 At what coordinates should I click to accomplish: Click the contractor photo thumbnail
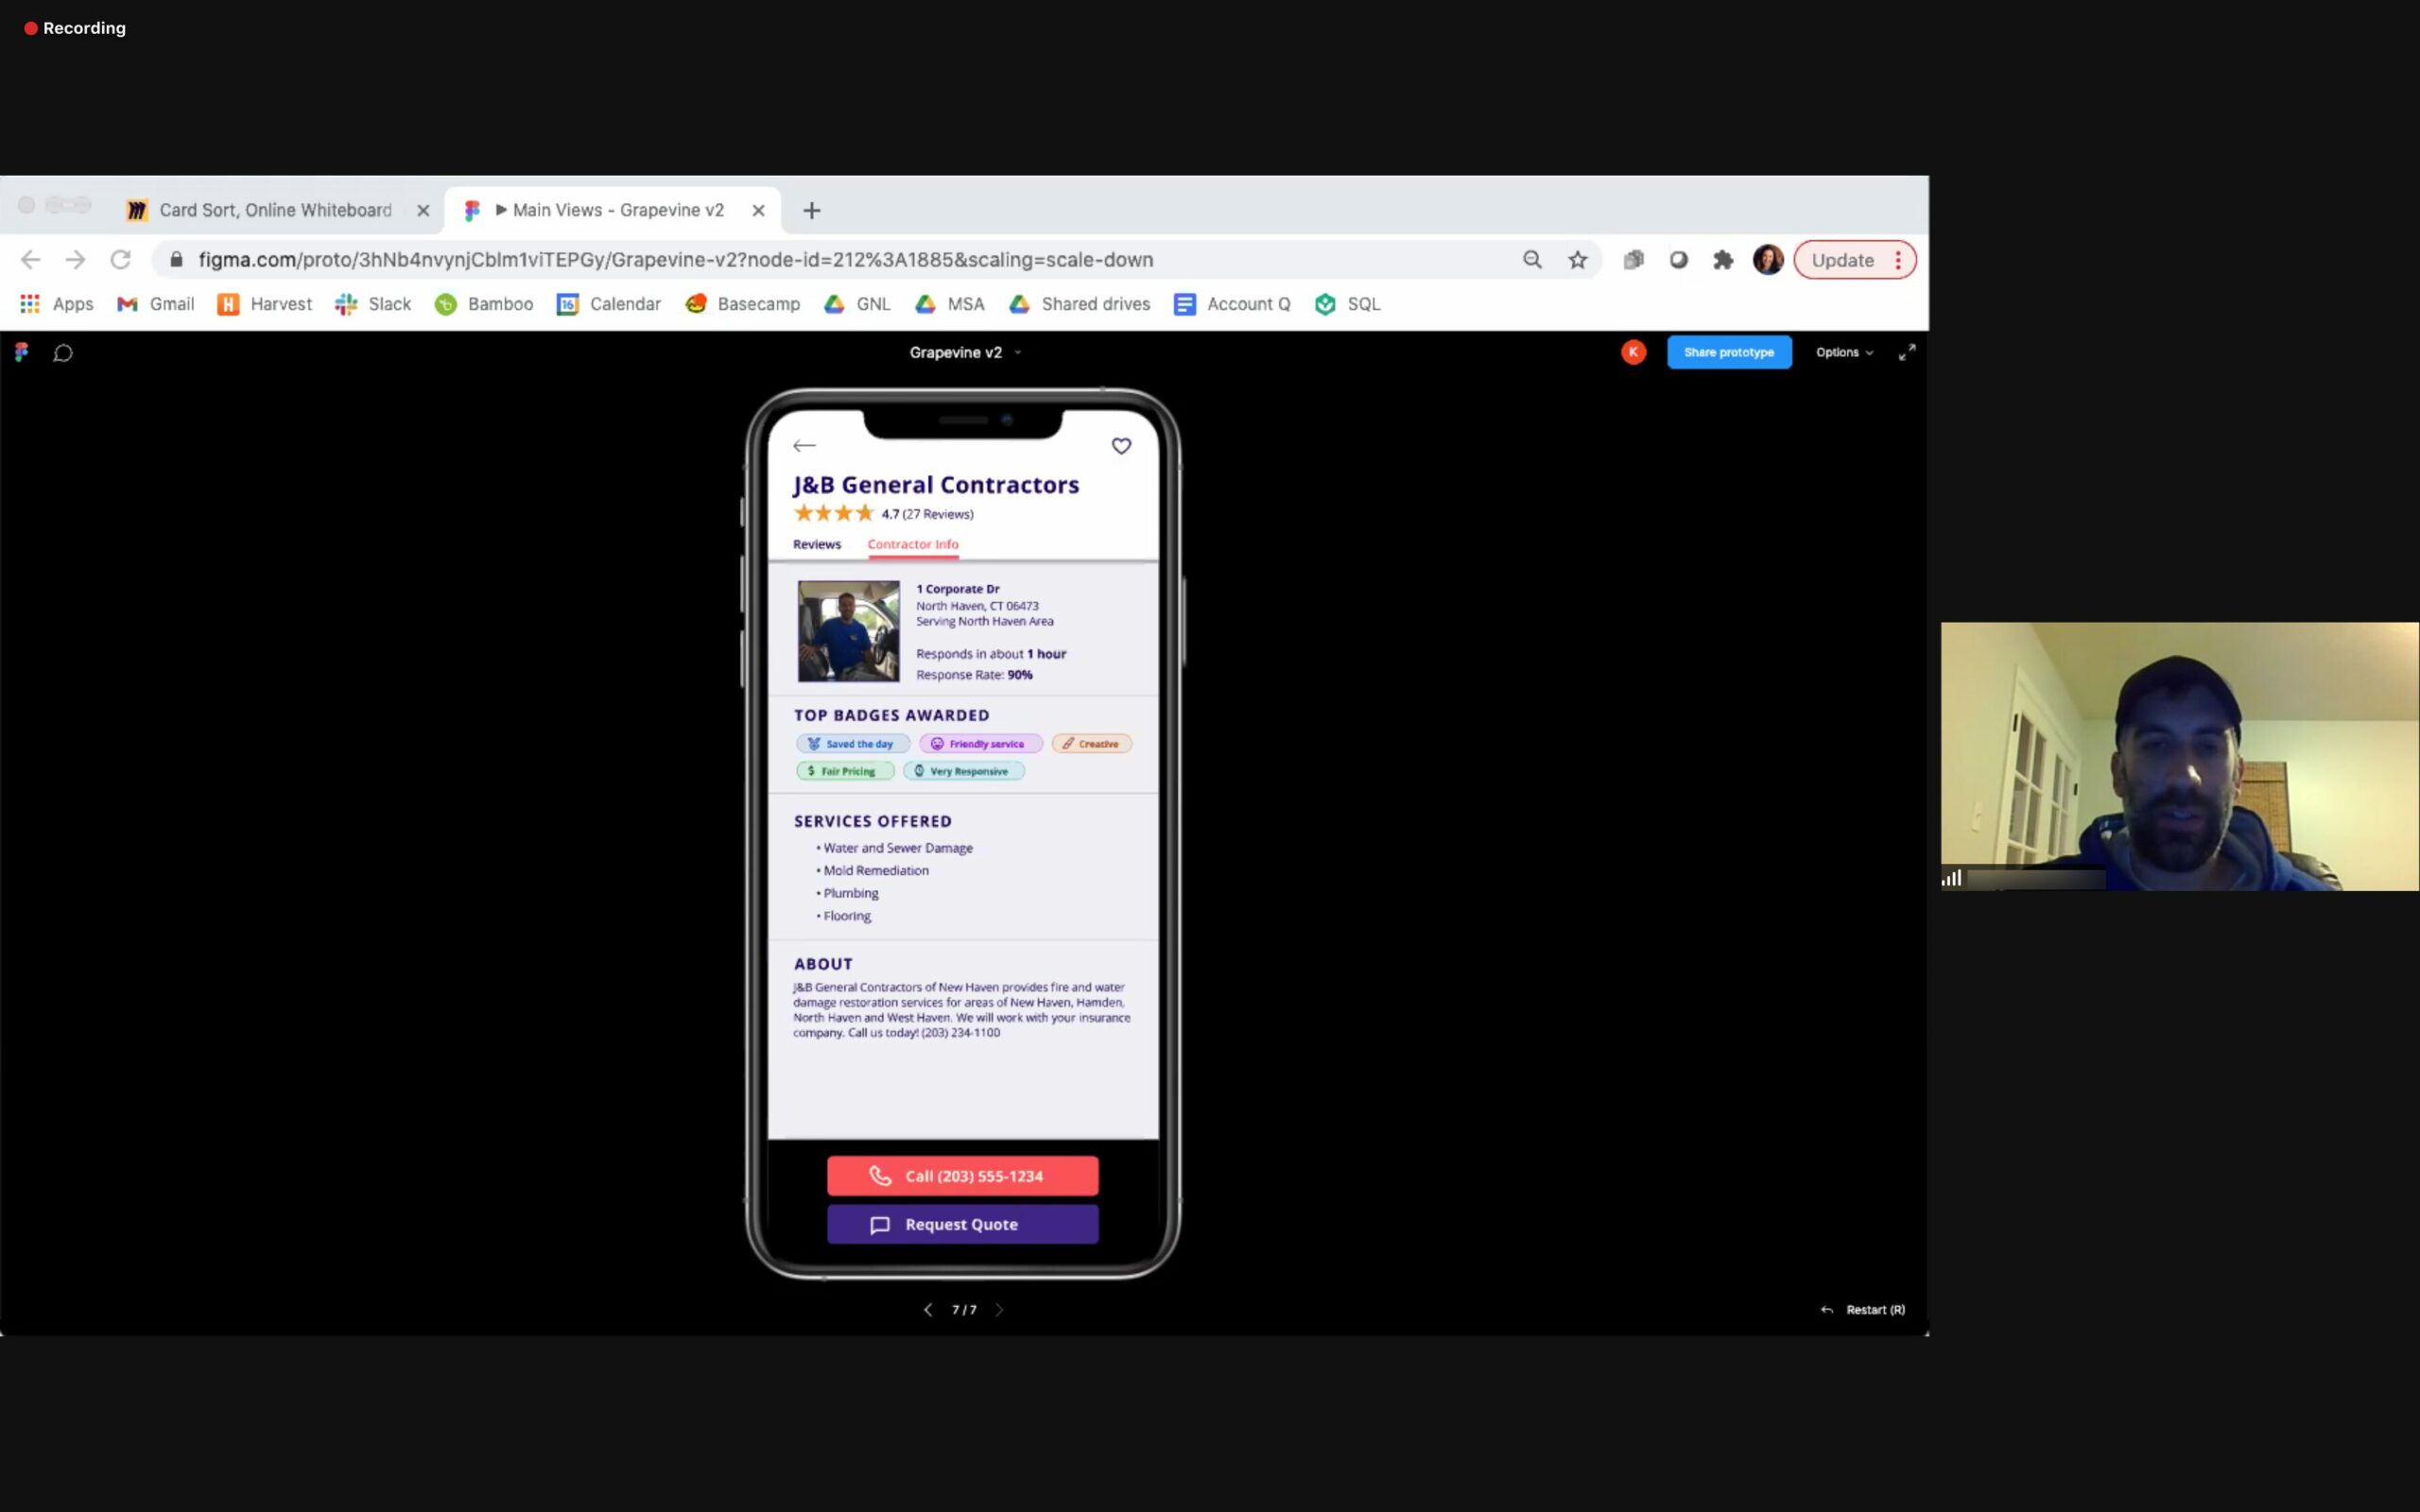point(848,631)
